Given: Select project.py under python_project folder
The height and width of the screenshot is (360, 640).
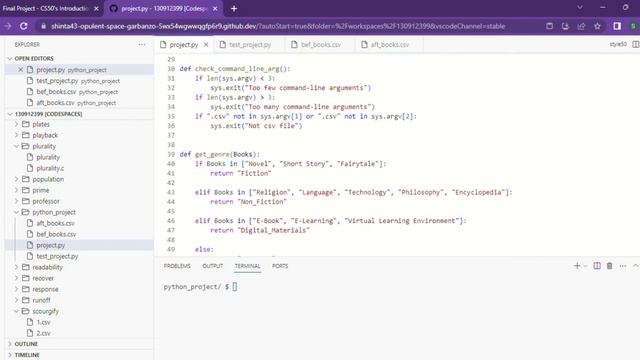Looking at the screenshot, I should tap(79, 245).
